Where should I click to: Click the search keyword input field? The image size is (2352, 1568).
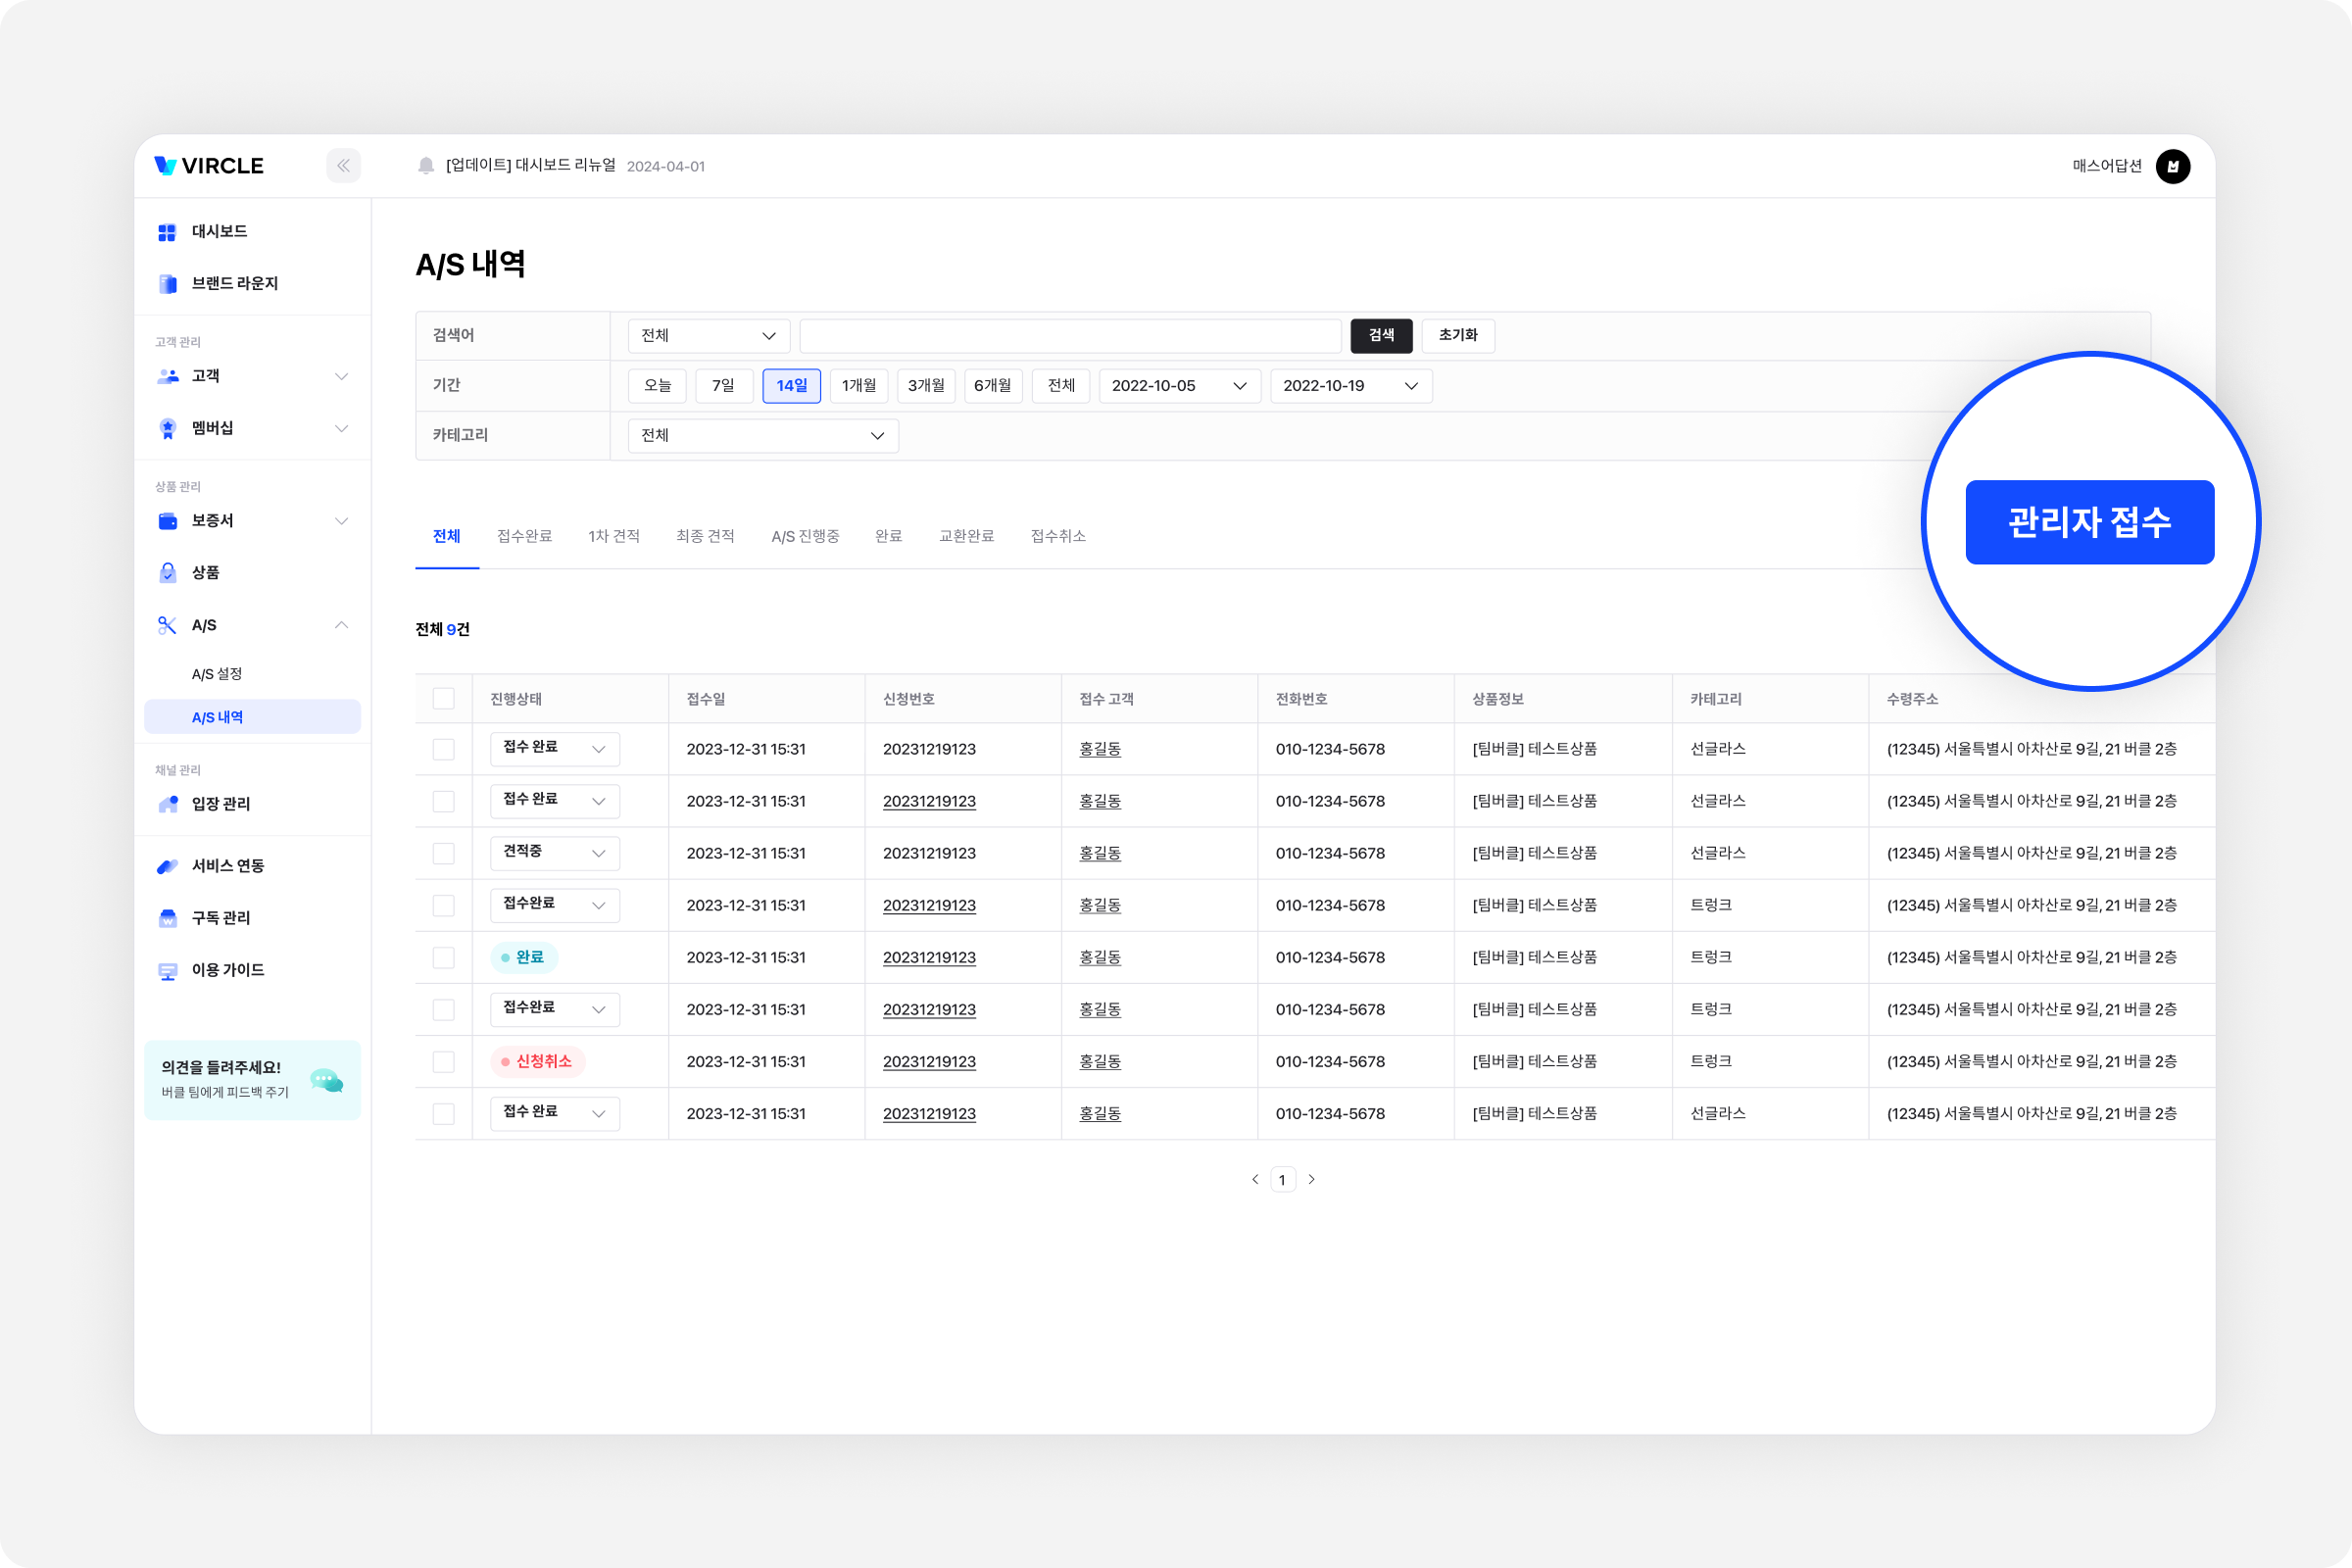(1069, 336)
